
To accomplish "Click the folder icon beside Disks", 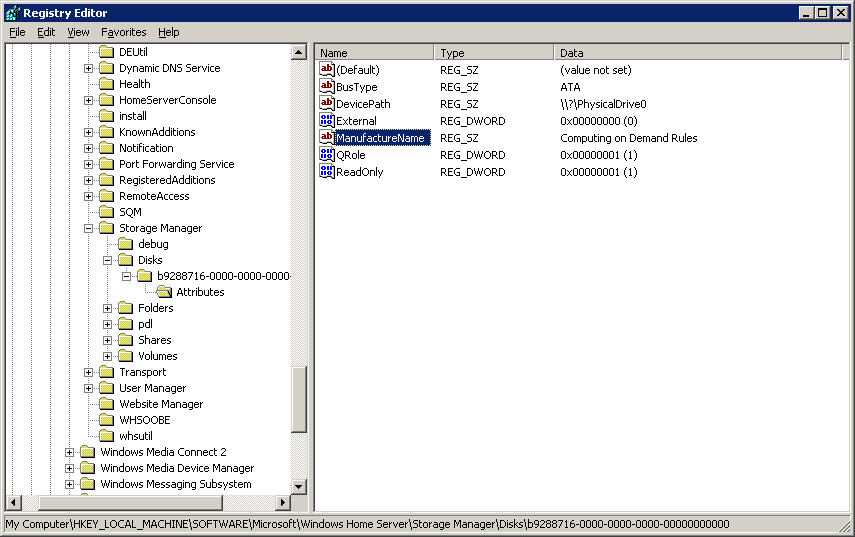I will (126, 260).
